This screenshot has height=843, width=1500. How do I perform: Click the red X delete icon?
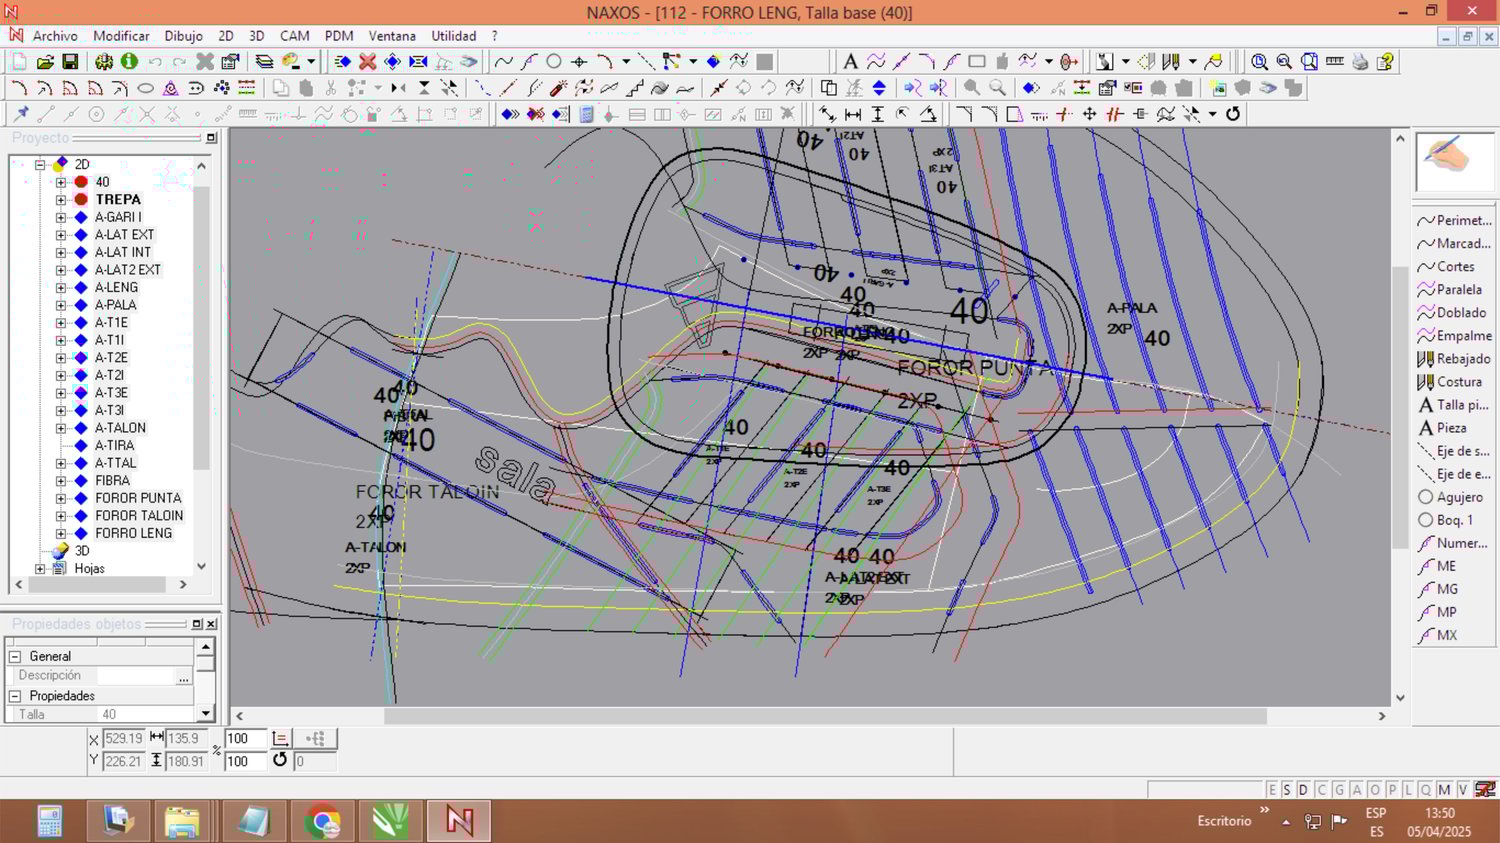pyautogui.click(x=367, y=62)
